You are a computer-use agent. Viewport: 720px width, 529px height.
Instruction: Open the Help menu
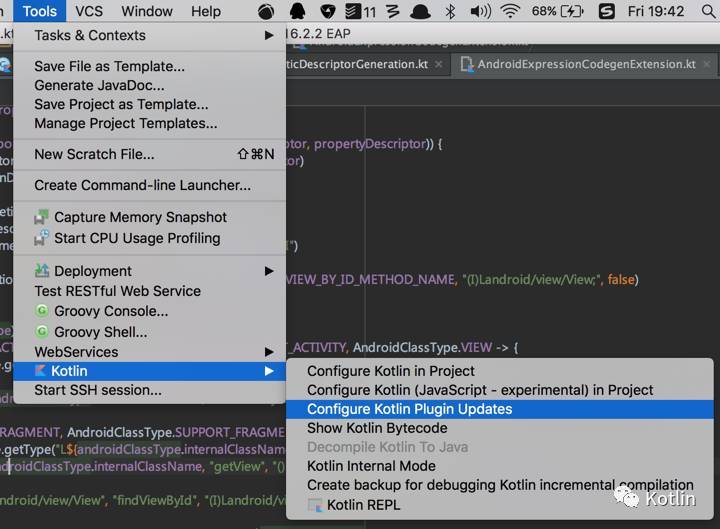[206, 11]
